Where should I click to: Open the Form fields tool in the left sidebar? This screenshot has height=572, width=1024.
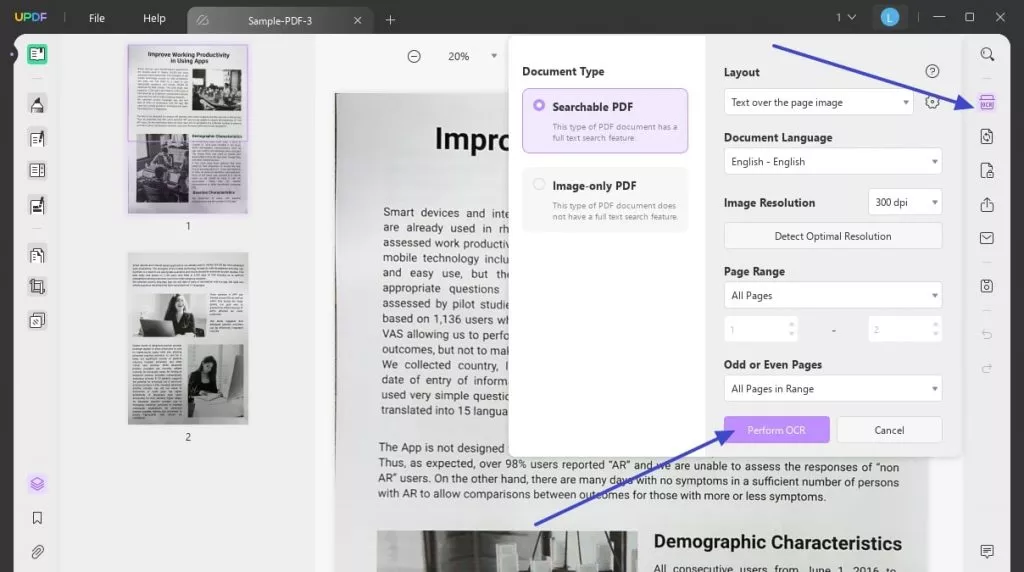[x=37, y=170]
